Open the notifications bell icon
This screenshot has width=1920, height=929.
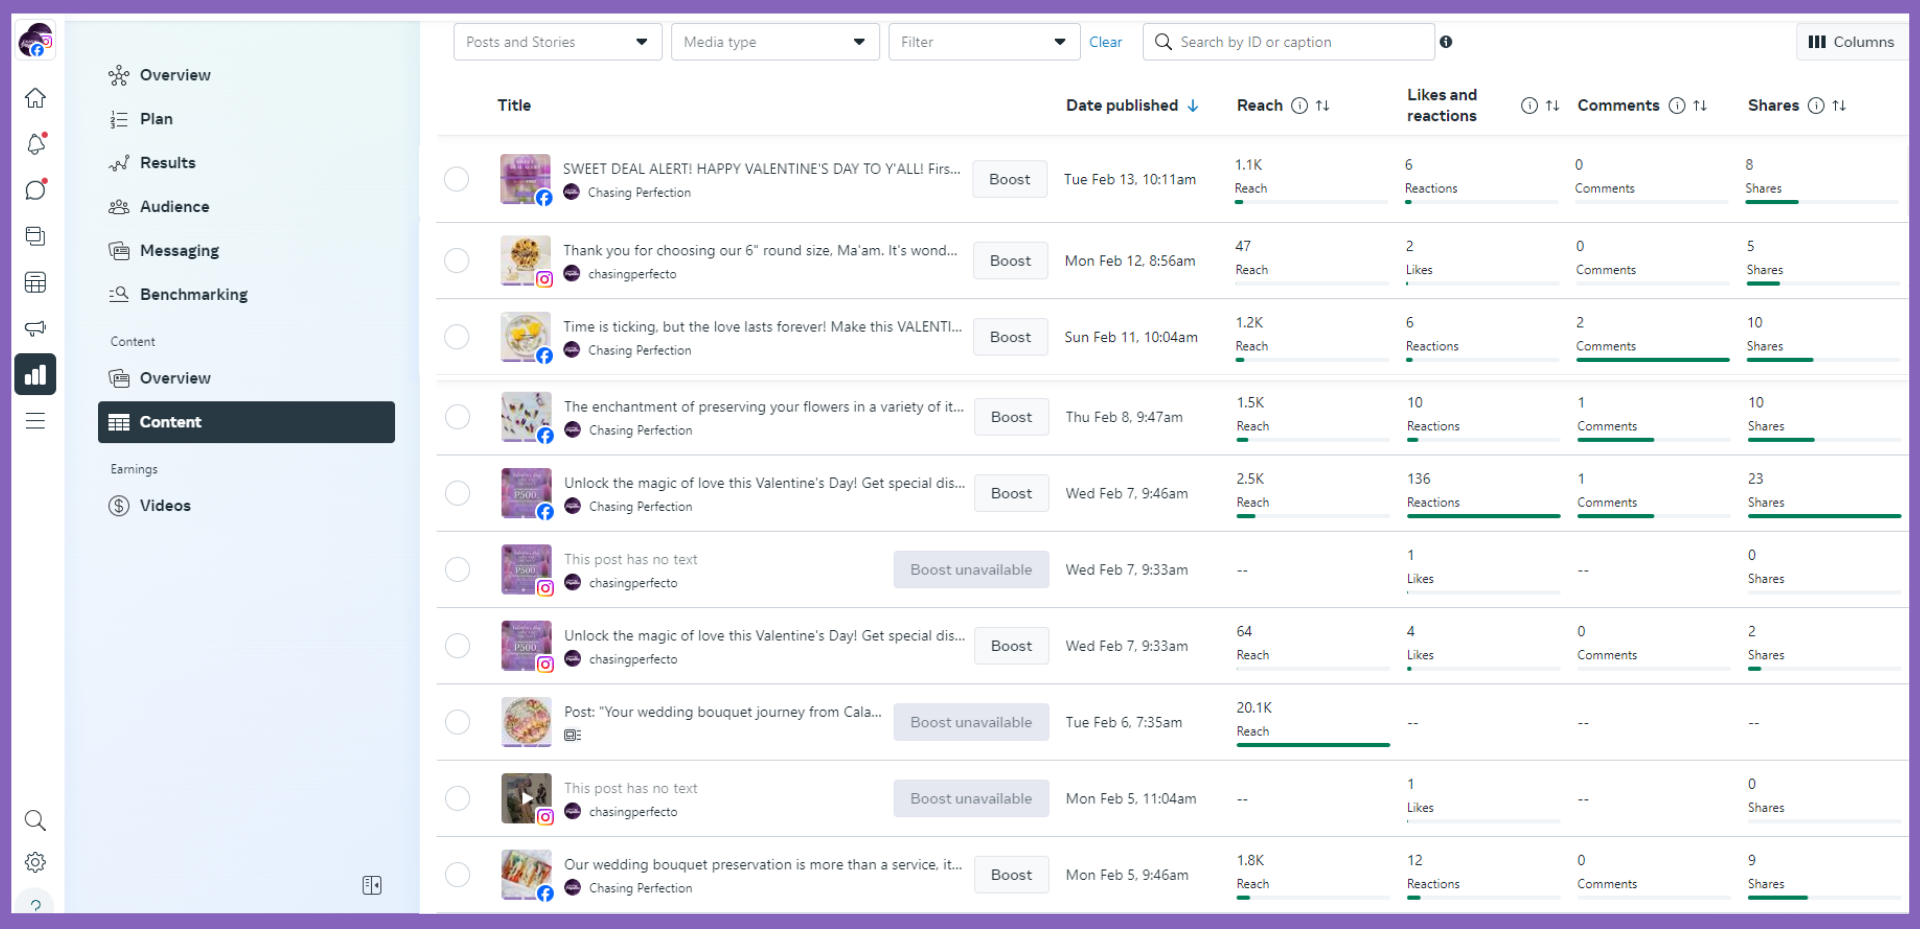click(35, 144)
